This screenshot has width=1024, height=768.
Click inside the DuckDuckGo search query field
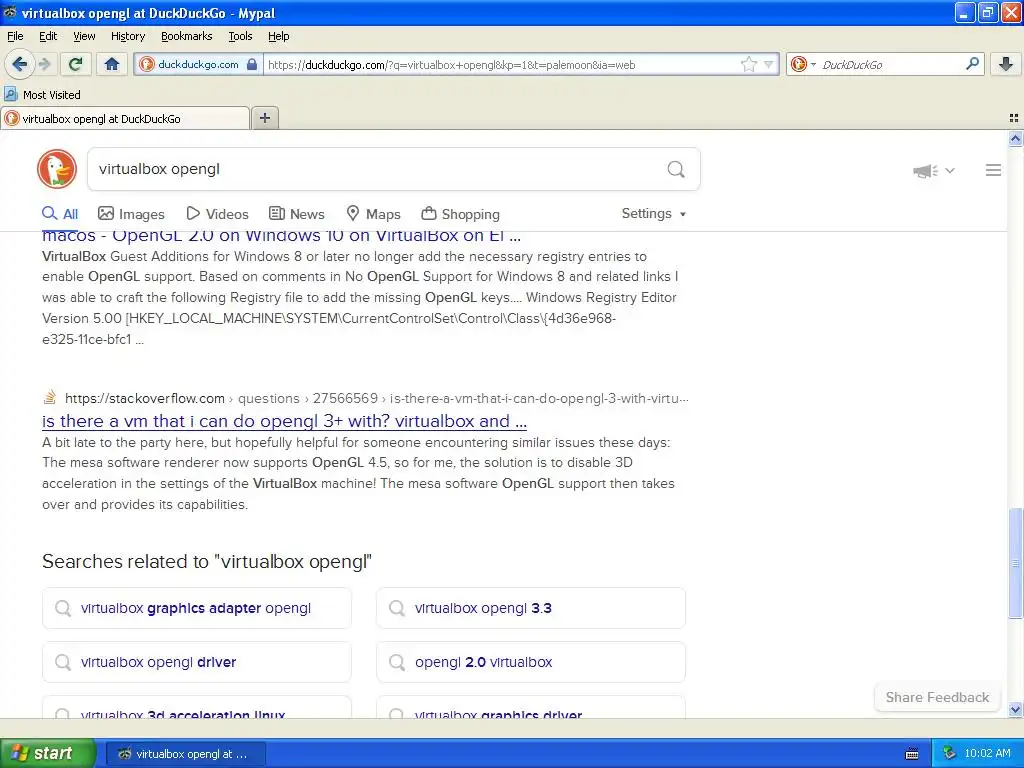click(x=376, y=169)
